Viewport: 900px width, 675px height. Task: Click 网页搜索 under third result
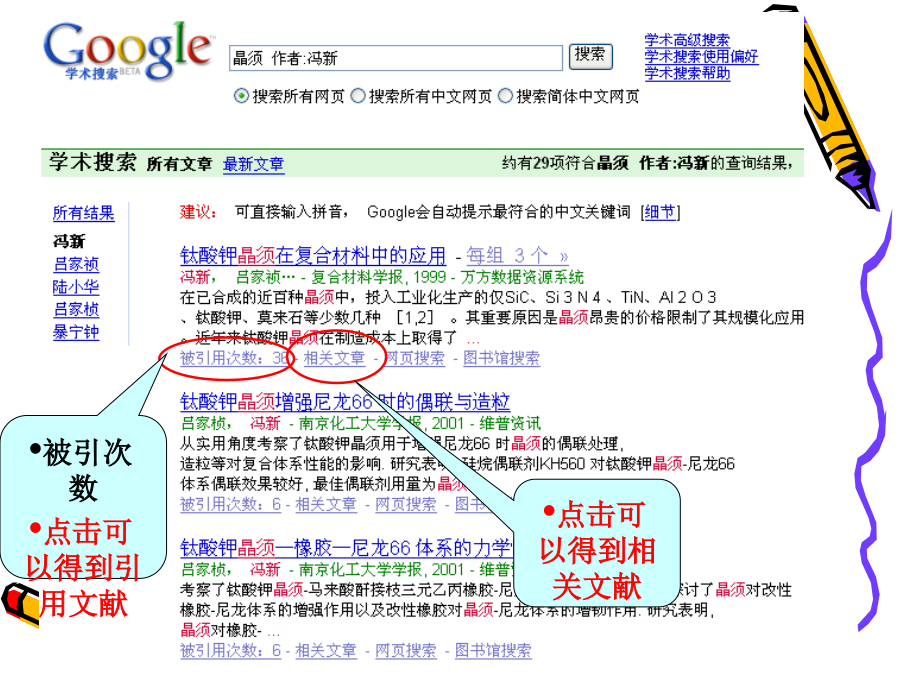[406, 650]
